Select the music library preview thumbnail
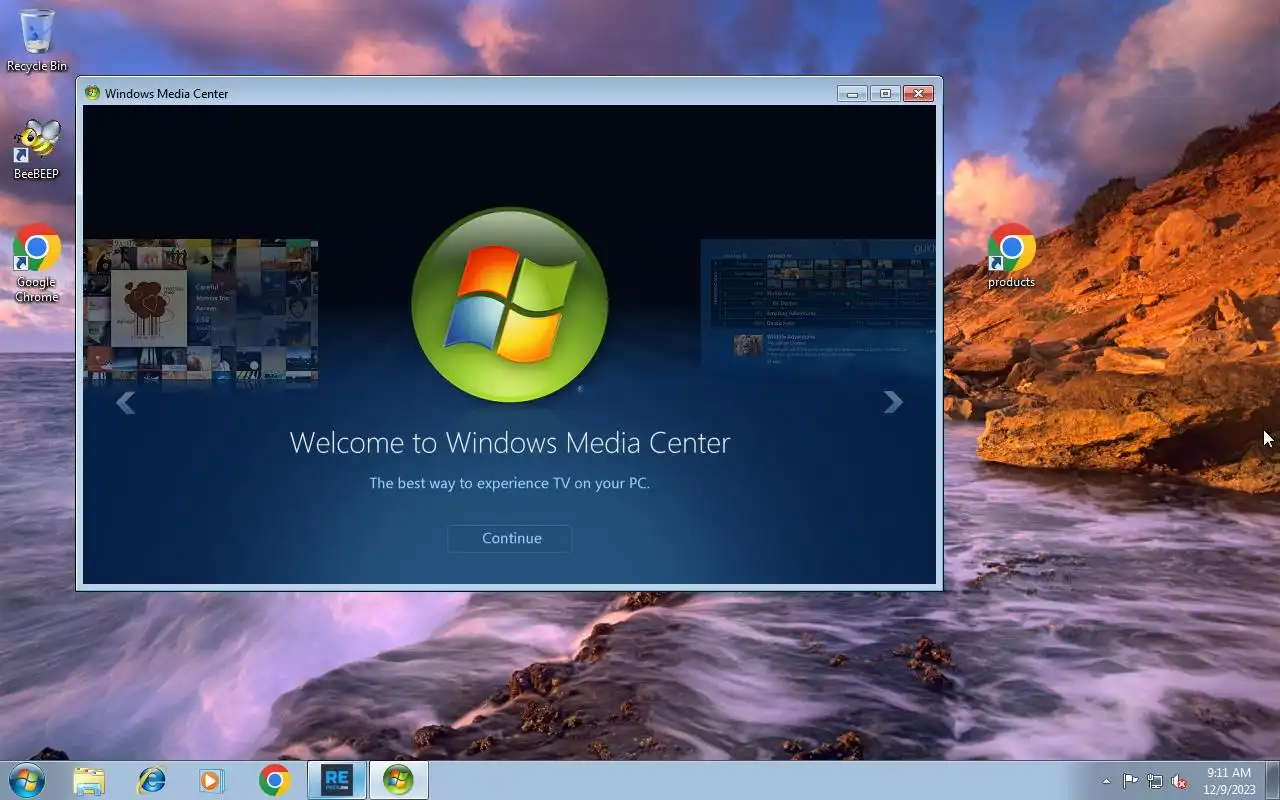This screenshot has height=800, width=1280. pyautogui.click(x=201, y=311)
